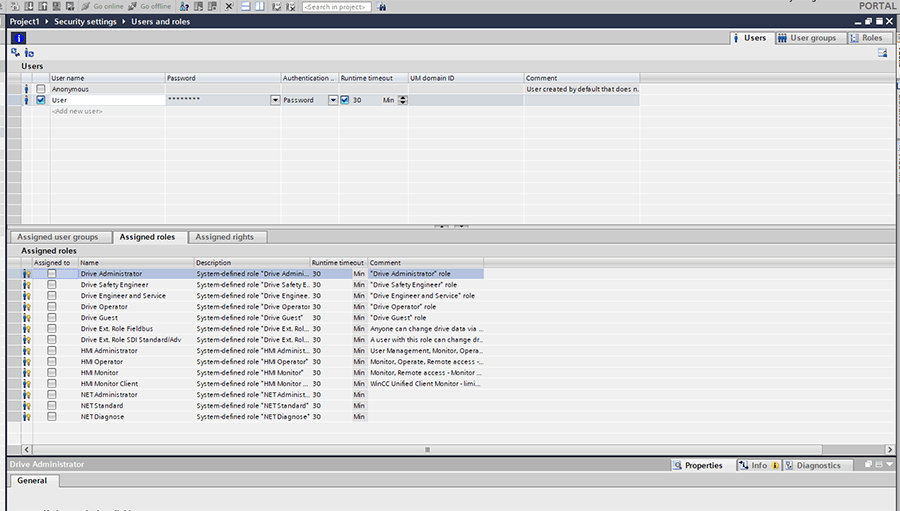Switch to the Users tab

pyautogui.click(x=750, y=38)
